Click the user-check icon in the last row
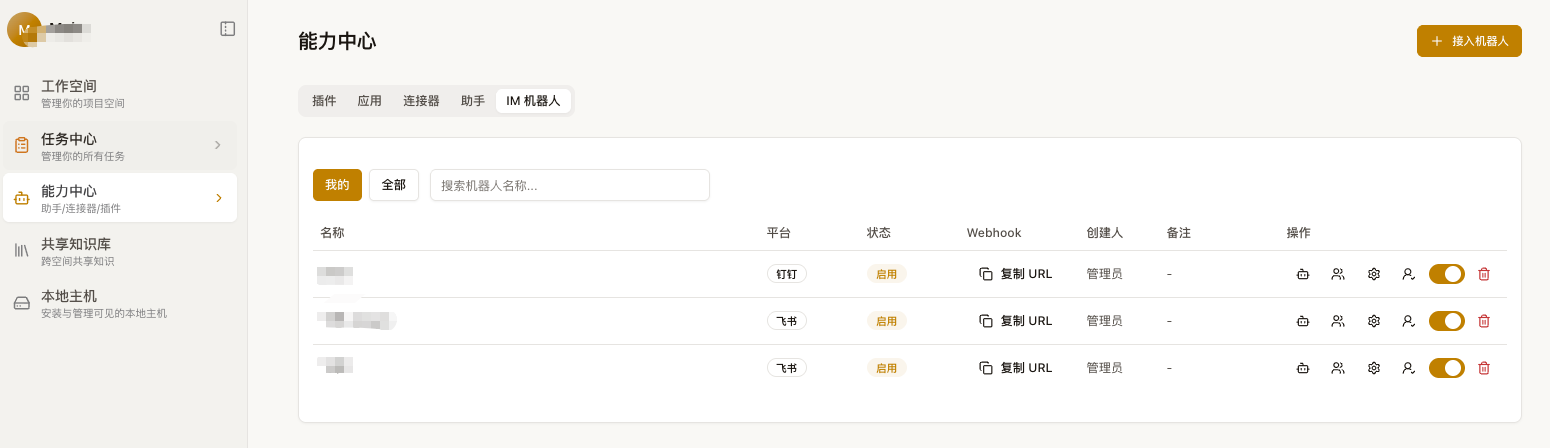 tap(1408, 368)
